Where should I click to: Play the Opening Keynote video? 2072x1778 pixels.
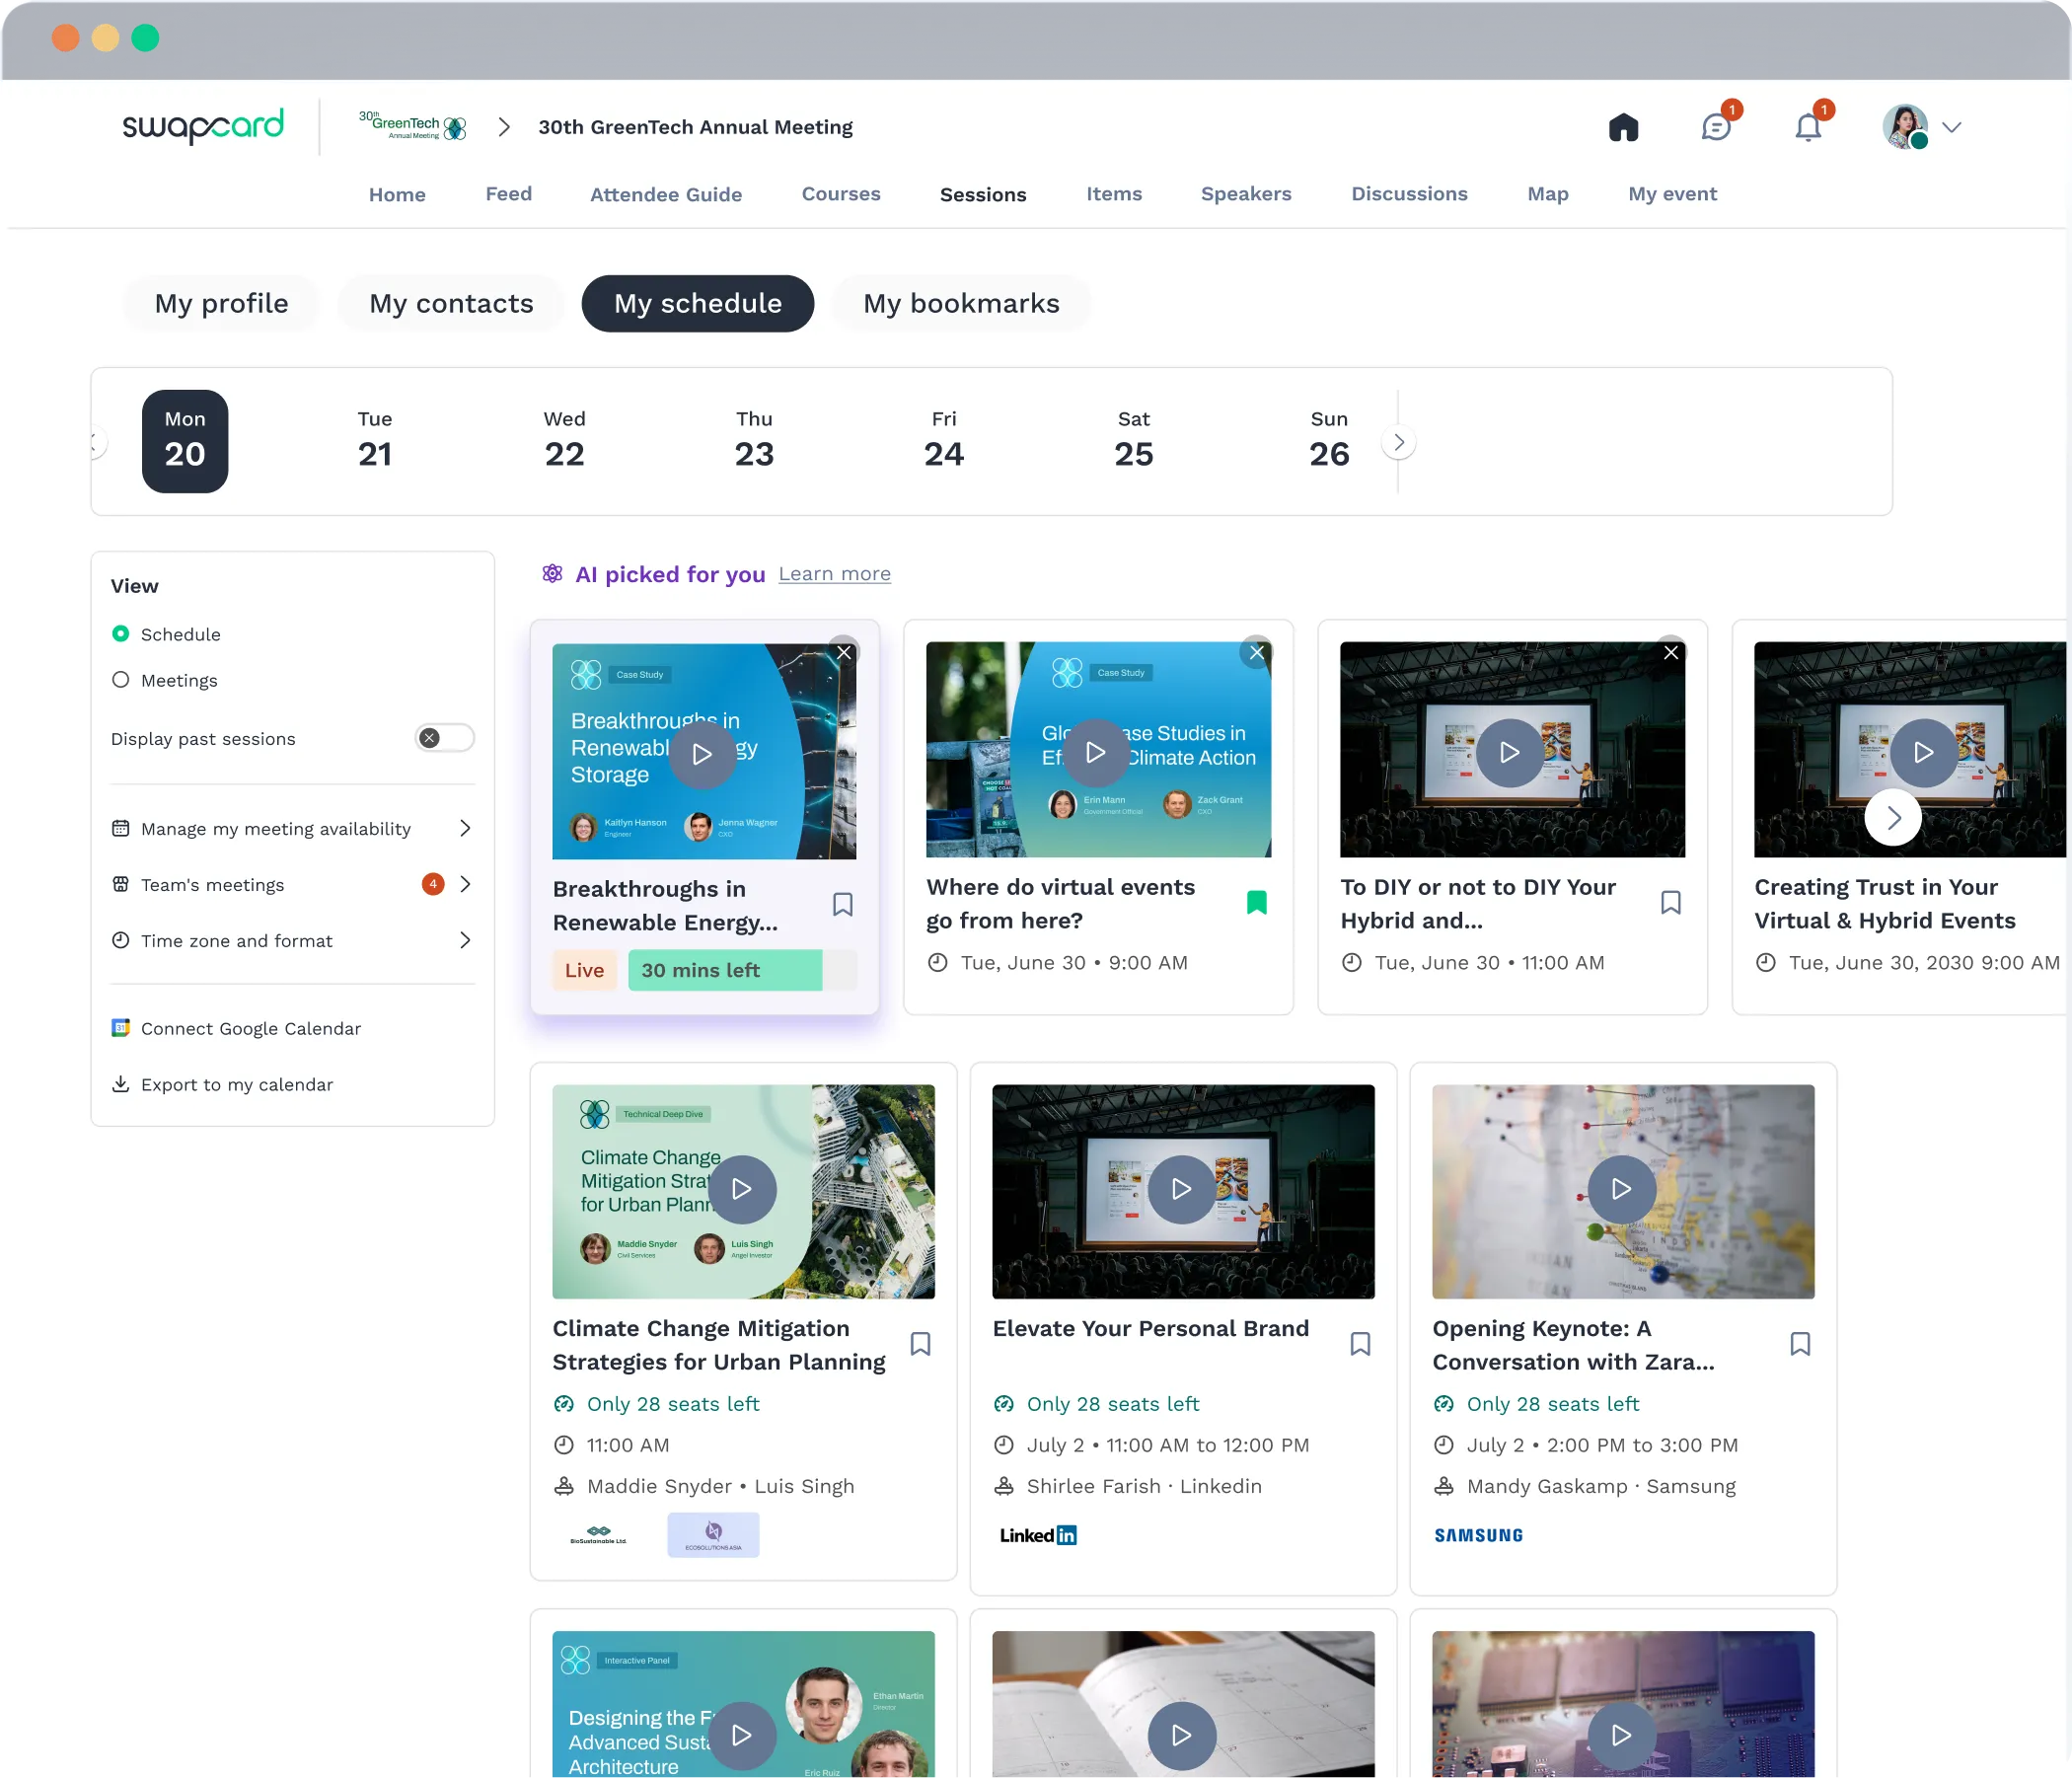[x=1622, y=1189]
